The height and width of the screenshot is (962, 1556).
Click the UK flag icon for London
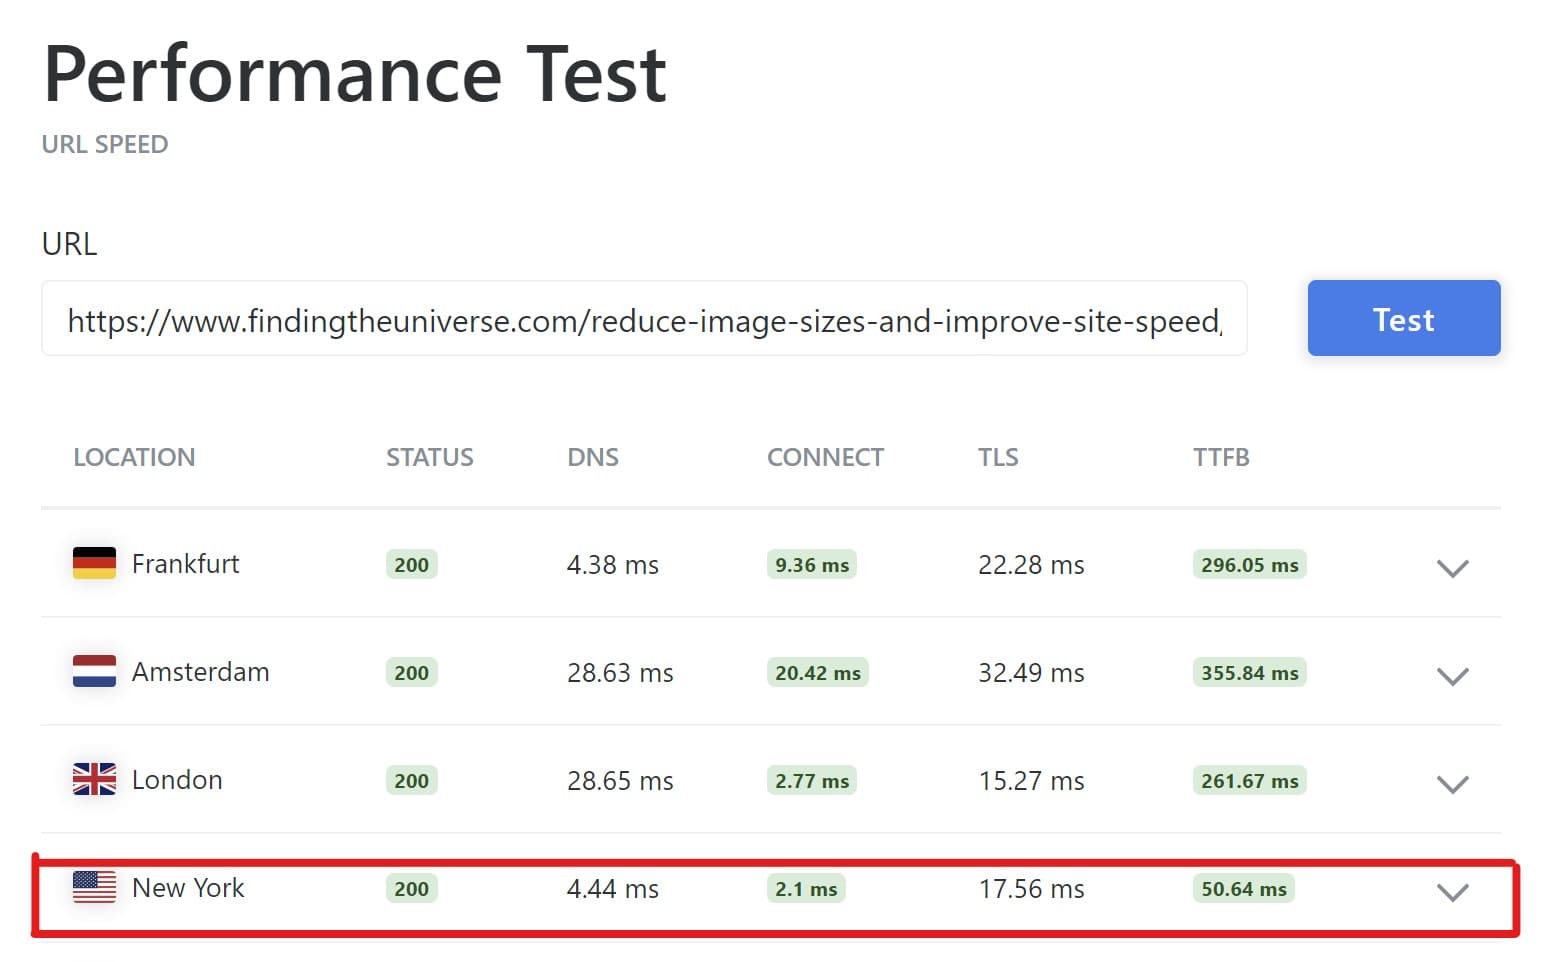pos(94,779)
